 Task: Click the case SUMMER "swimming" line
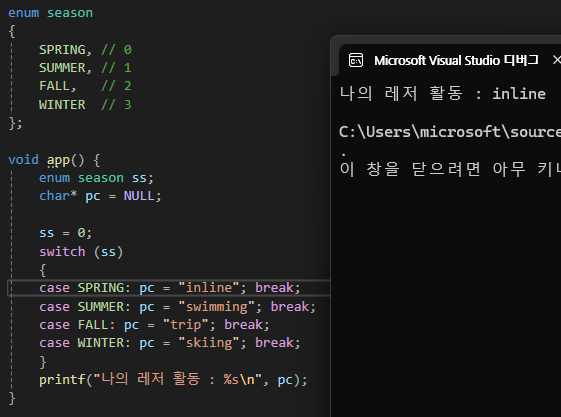(x=177, y=306)
